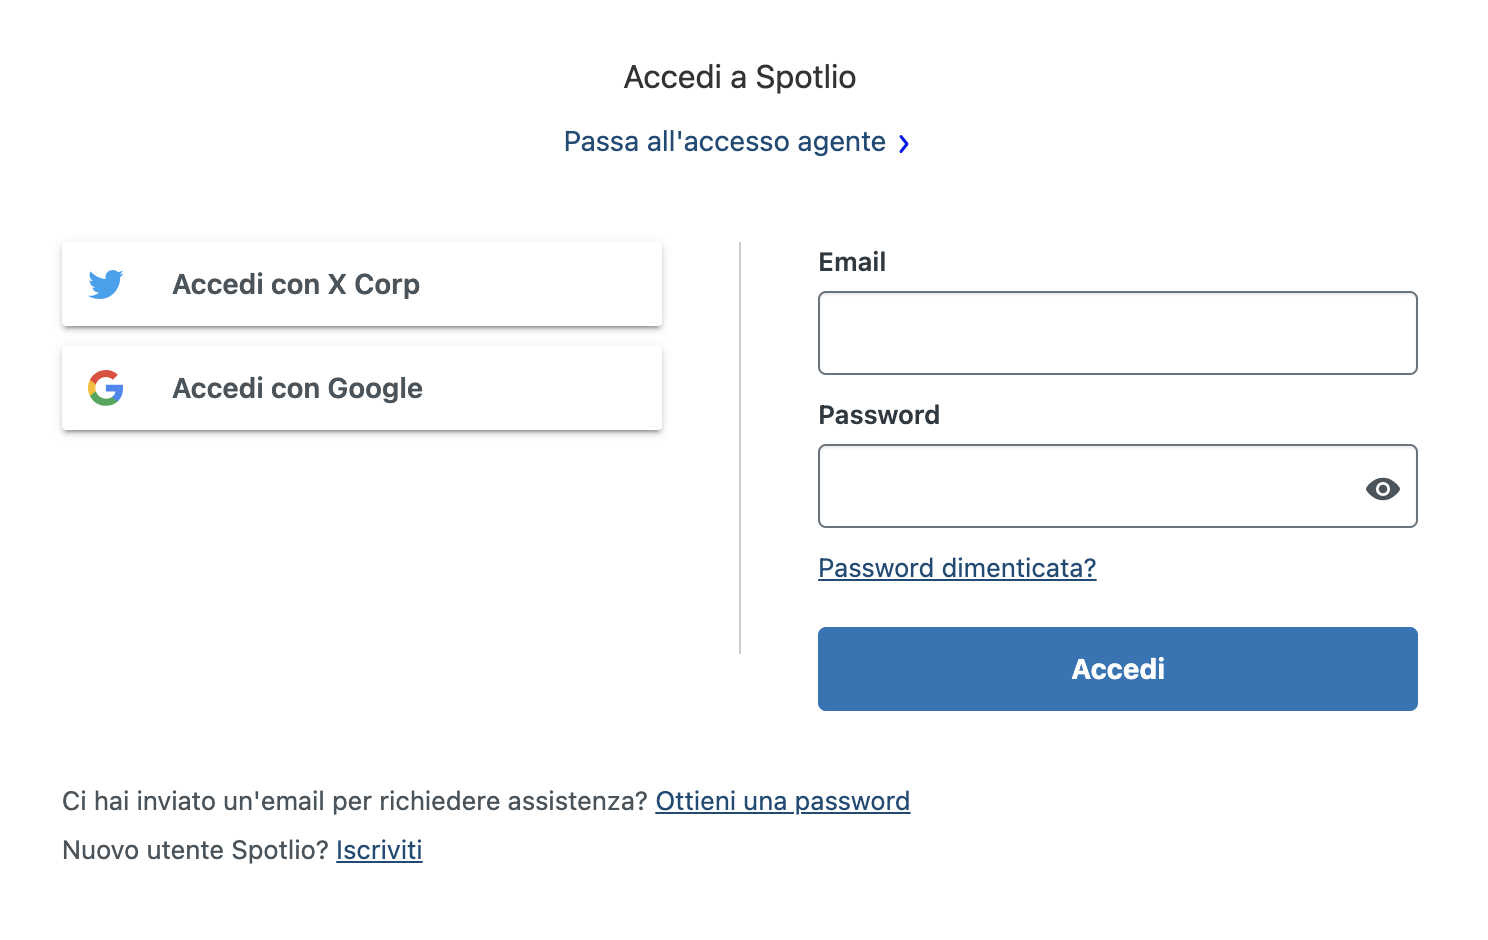Open the Passa all'accesso agente link
This screenshot has width=1488, height=940.
click(725, 142)
